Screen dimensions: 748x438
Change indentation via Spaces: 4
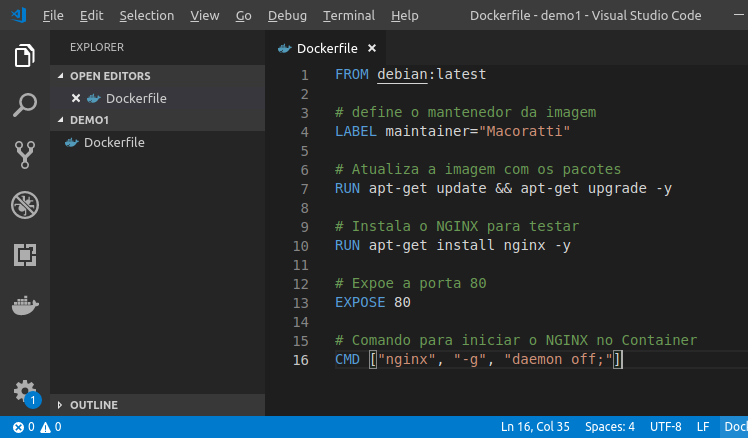(609, 427)
